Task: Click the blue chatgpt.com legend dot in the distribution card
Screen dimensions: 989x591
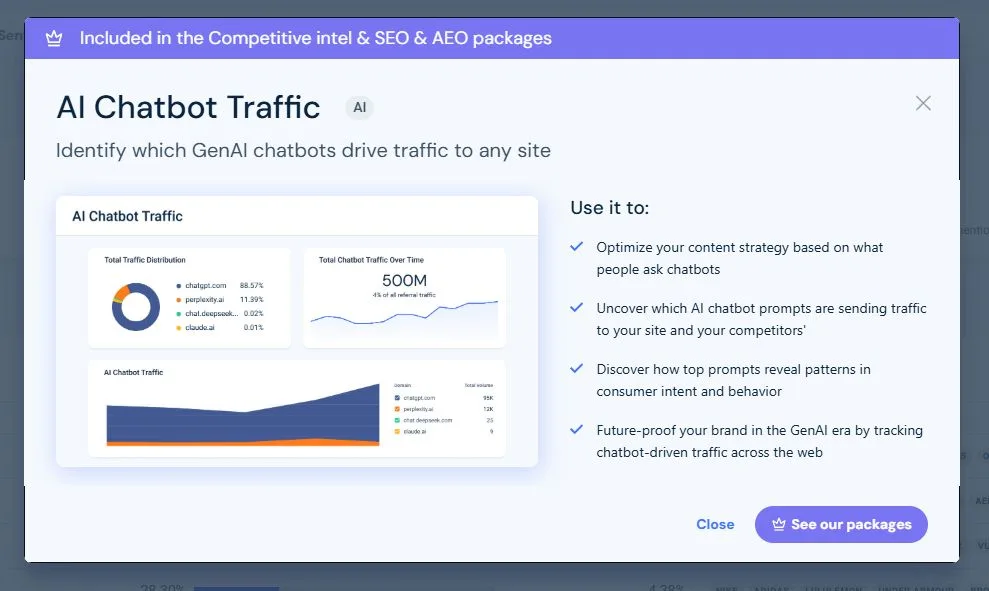Action: pyautogui.click(x=178, y=286)
